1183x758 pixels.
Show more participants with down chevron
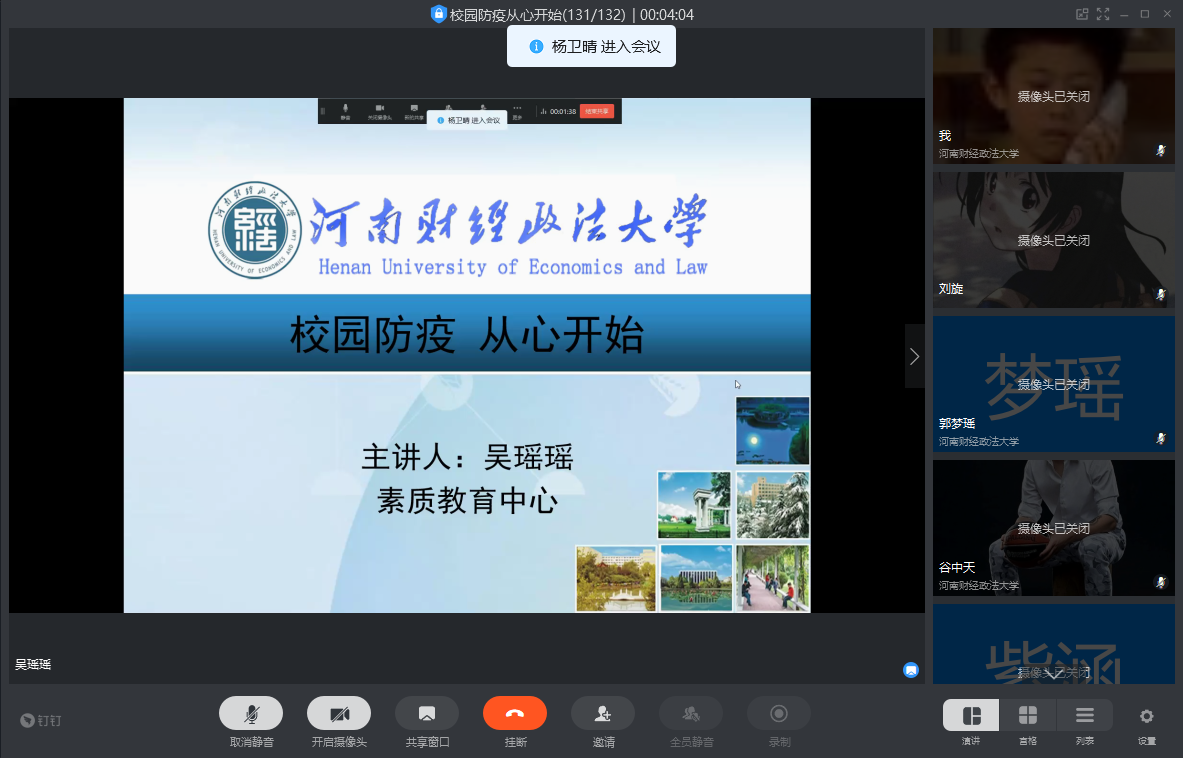tap(1052, 674)
